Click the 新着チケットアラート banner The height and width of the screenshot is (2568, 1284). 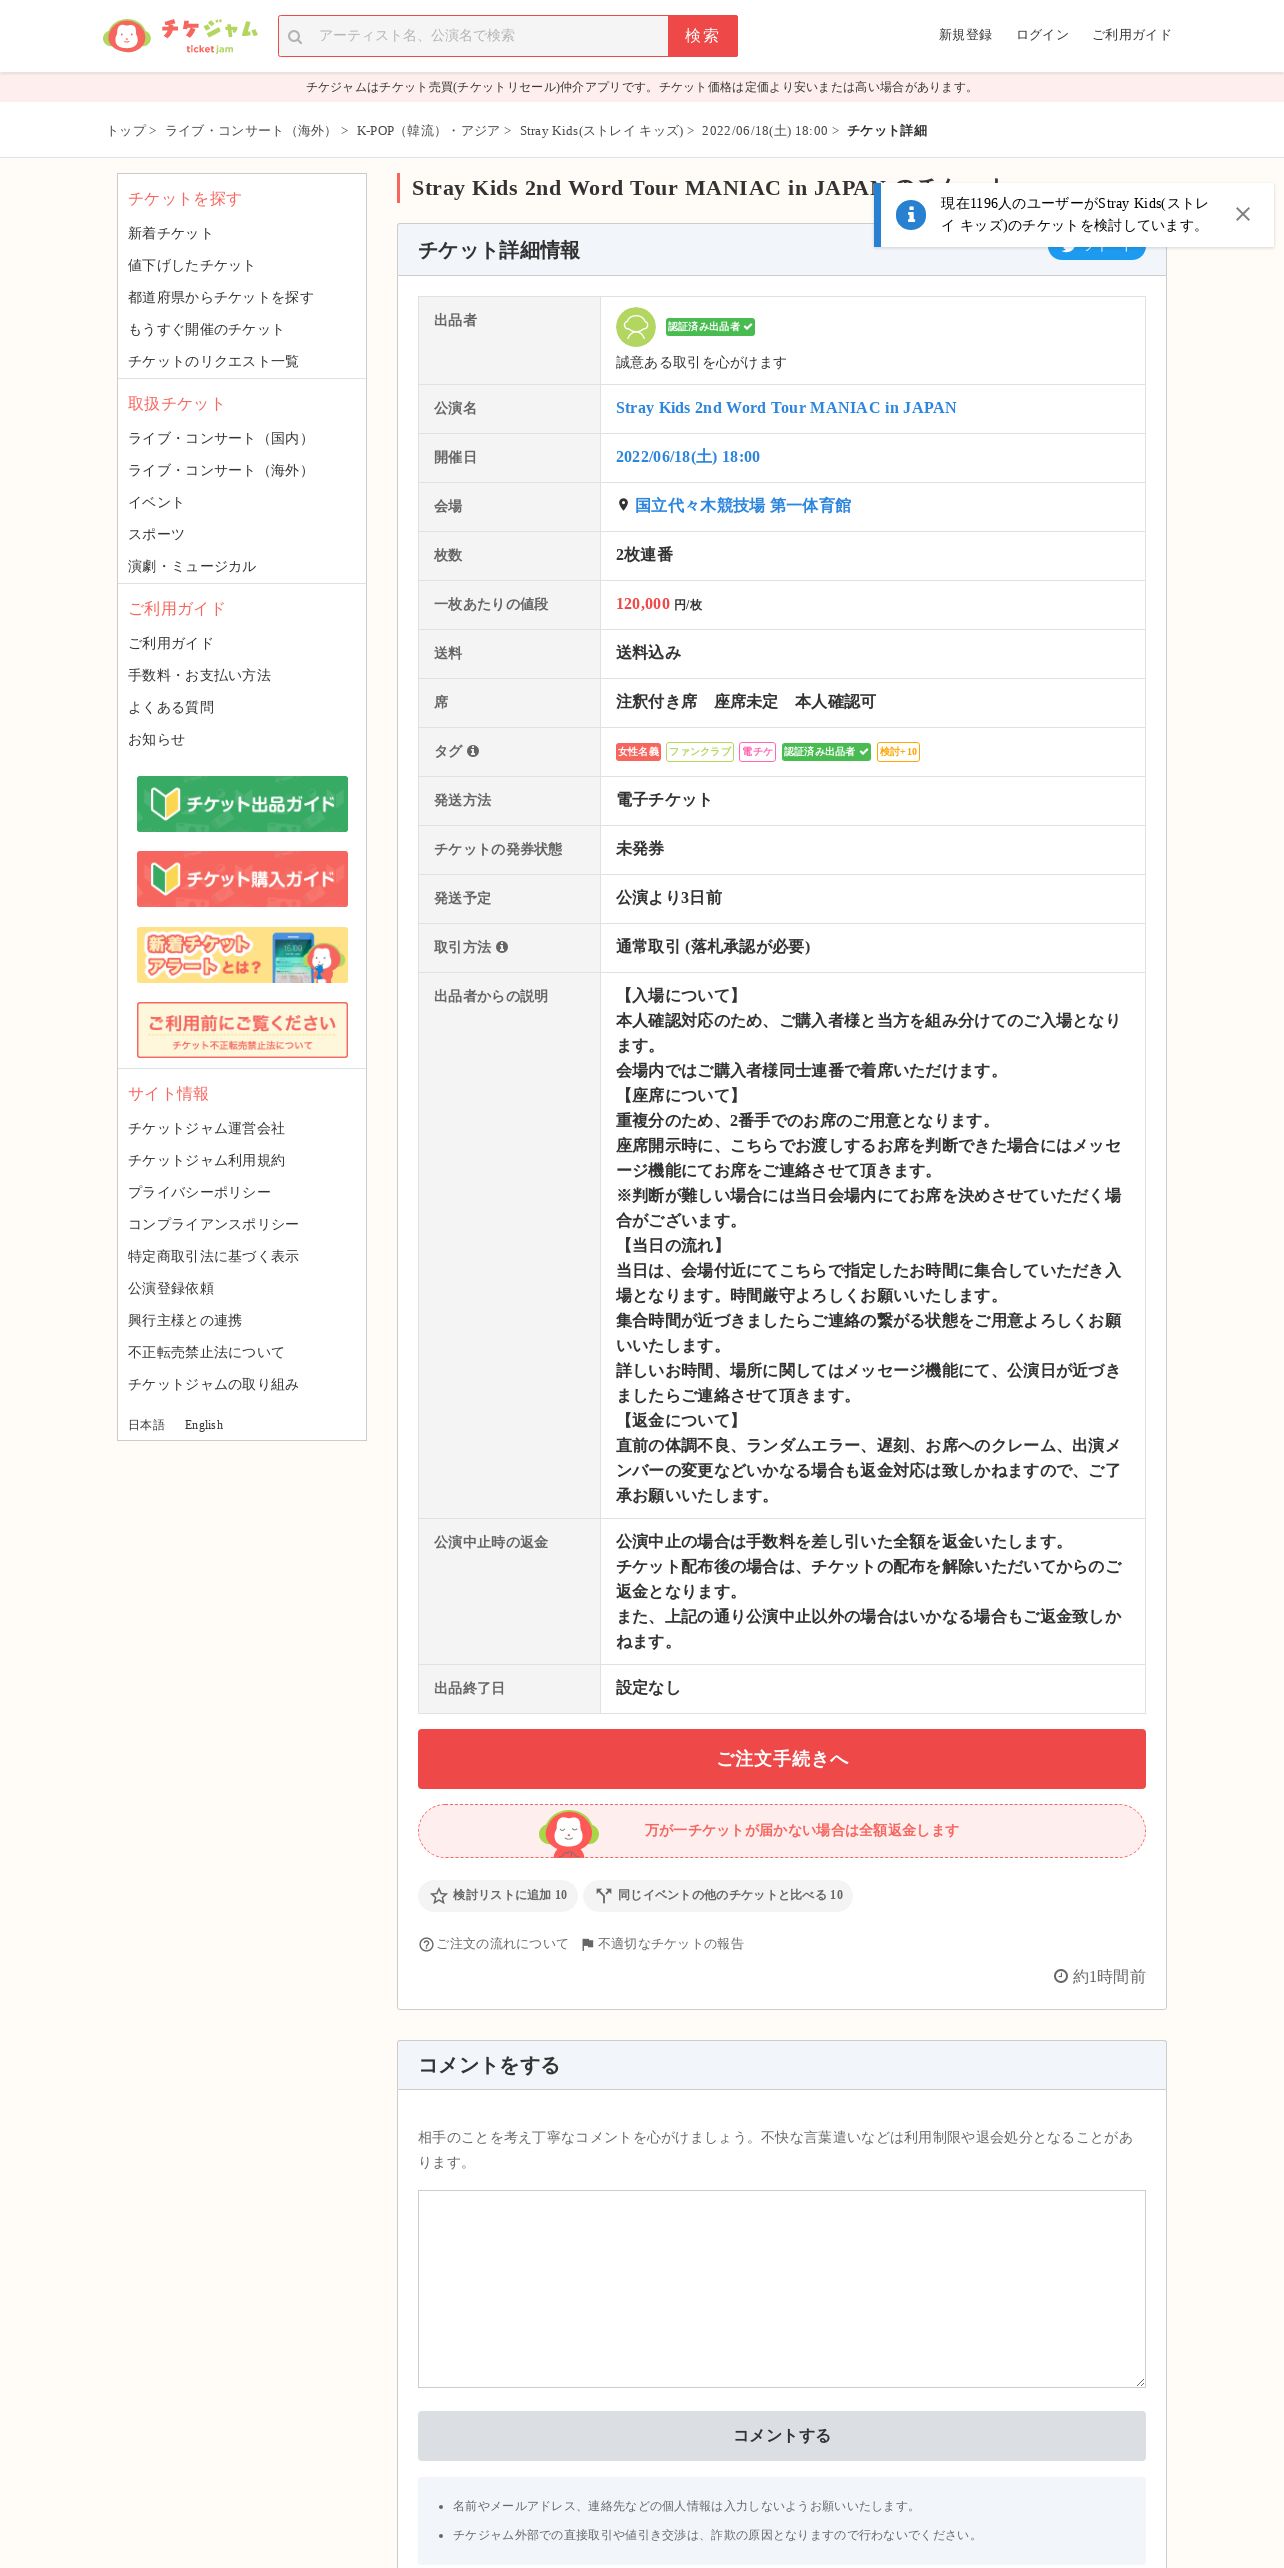pos(242,955)
